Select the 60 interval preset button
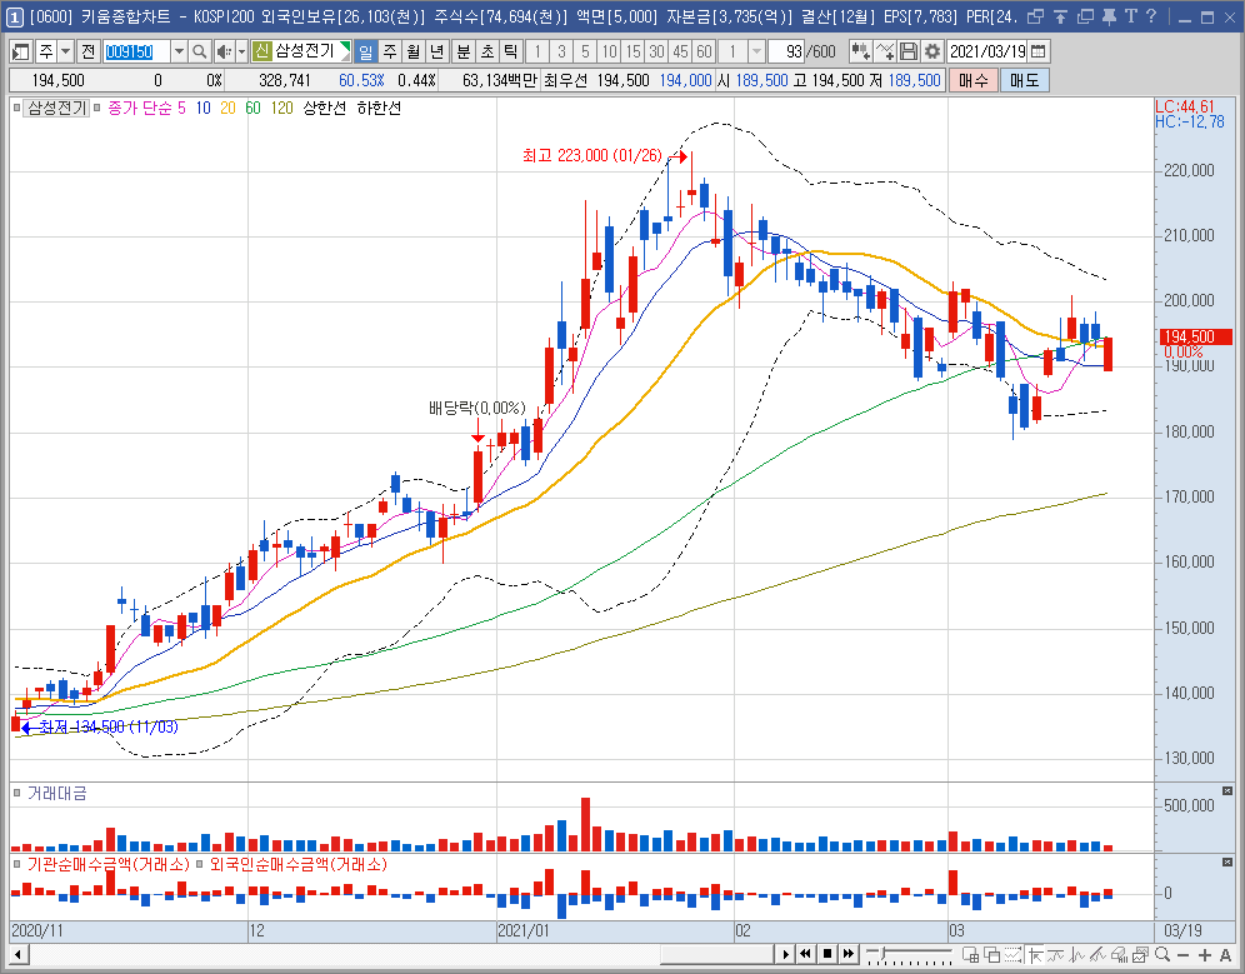The height and width of the screenshot is (974, 1245). tap(704, 51)
